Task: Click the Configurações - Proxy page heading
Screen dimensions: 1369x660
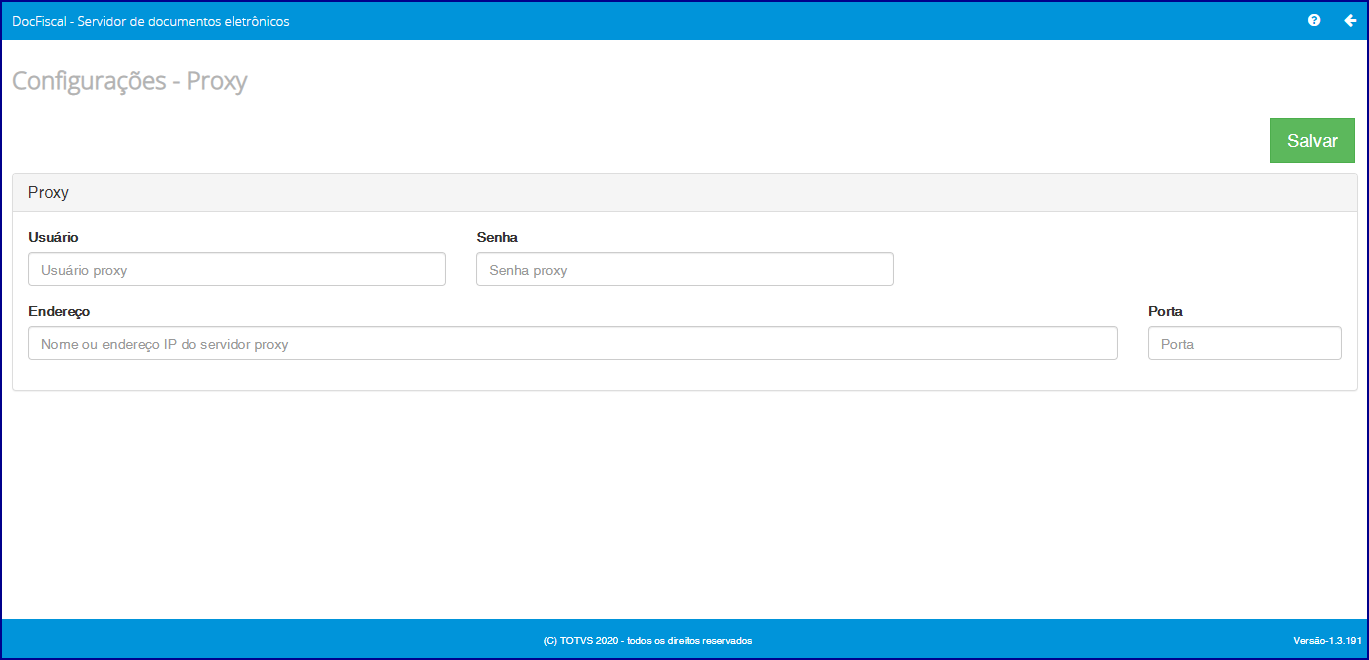Action: (x=130, y=81)
